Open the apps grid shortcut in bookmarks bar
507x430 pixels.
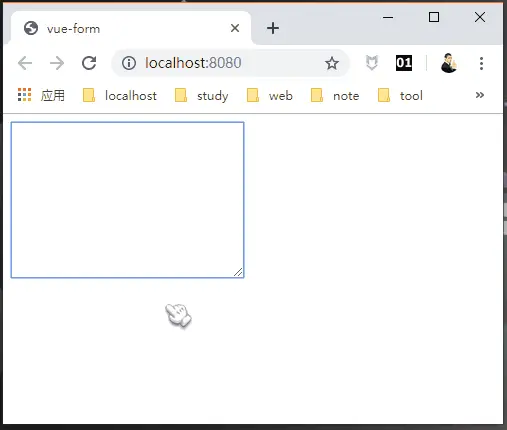[x=41, y=95]
